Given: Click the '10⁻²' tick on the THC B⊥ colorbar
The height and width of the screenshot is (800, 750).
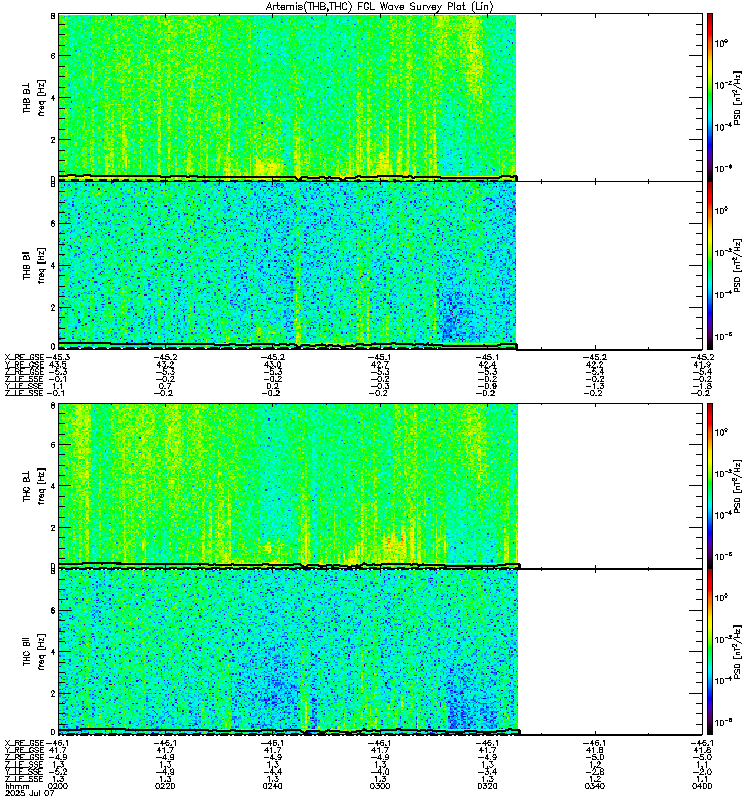Looking at the screenshot, I should (x=722, y=473).
